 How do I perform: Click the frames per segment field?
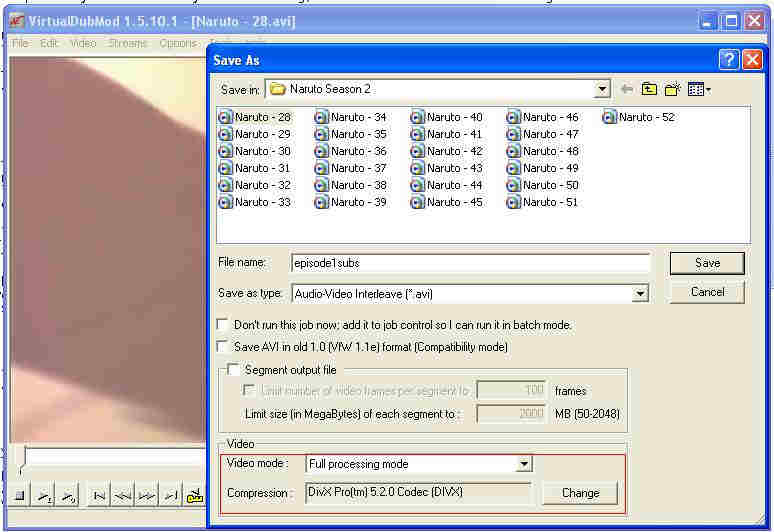(x=511, y=390)
